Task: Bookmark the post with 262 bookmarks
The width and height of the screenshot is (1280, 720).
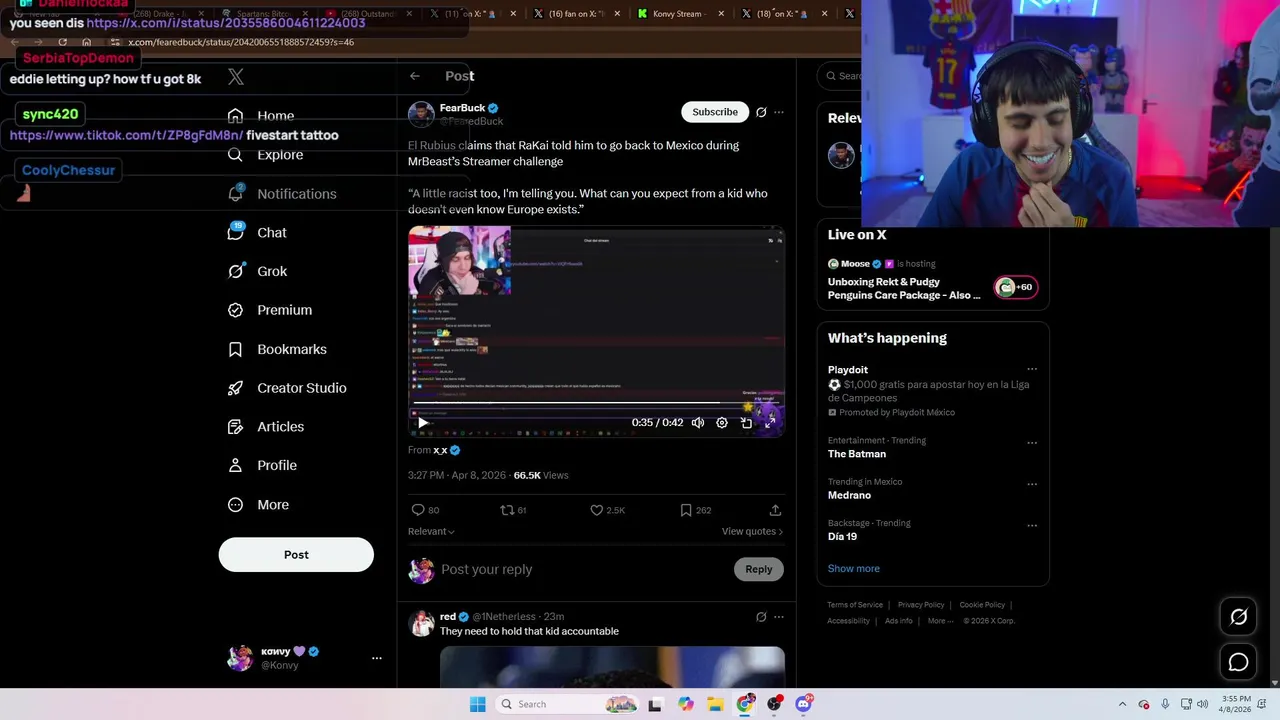Action: (x=686, y=510)
